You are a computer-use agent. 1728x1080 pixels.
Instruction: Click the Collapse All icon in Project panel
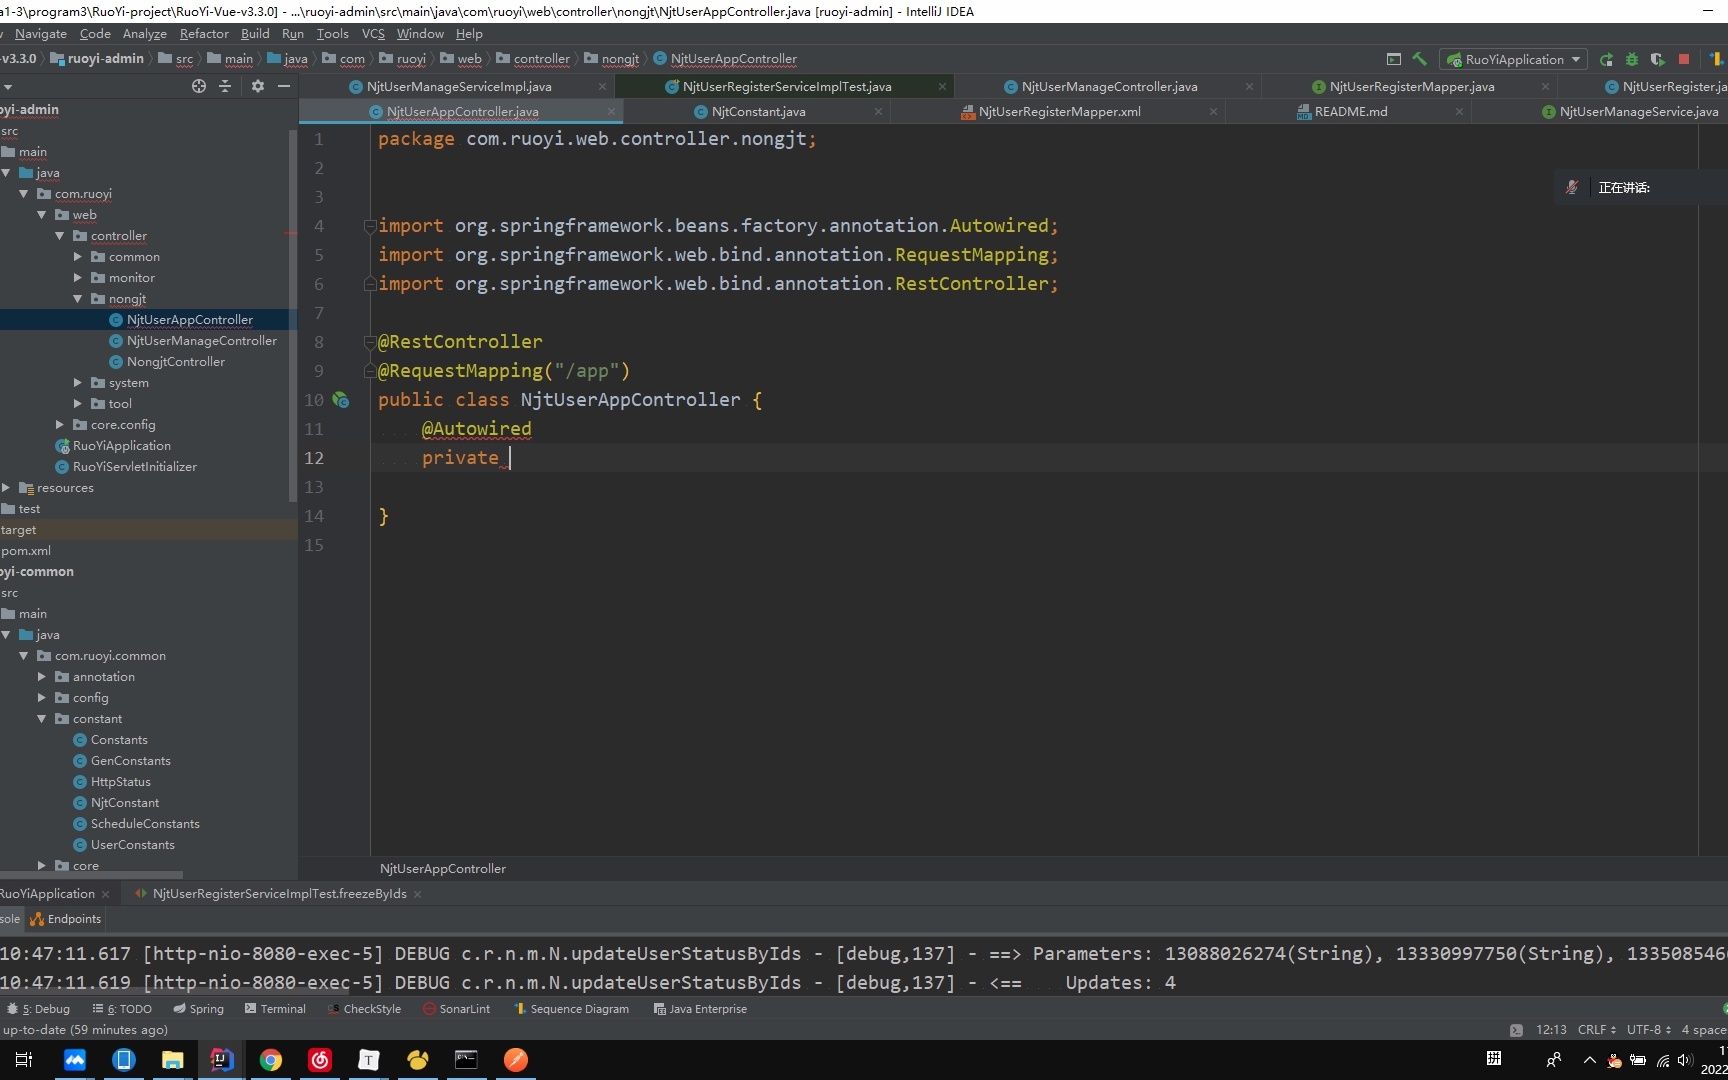[x=225, y=86]
